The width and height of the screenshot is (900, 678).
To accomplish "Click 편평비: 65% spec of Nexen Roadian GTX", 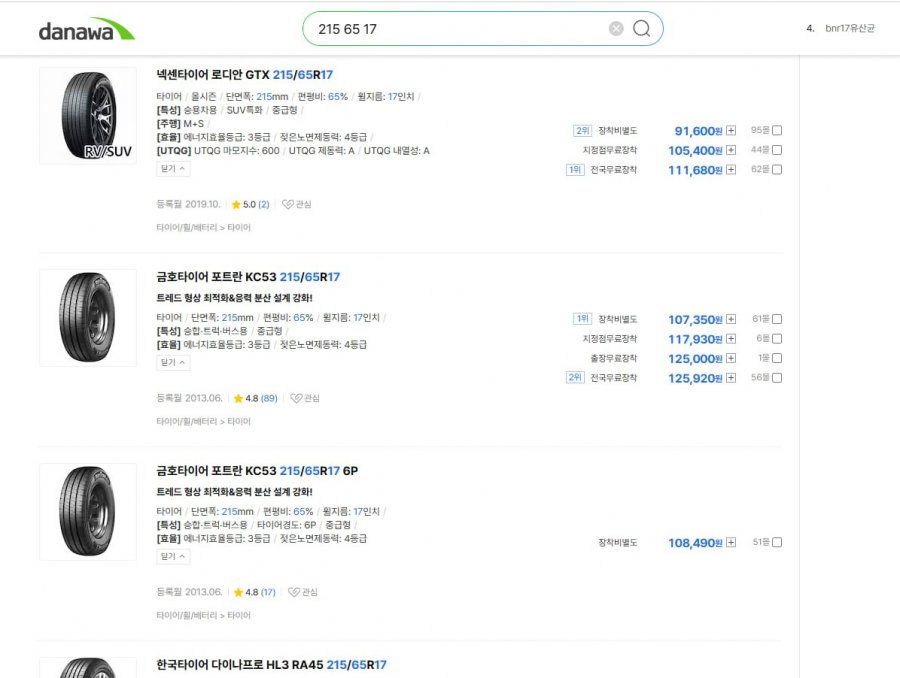I will pyautogui.click(x=323, y=96).
